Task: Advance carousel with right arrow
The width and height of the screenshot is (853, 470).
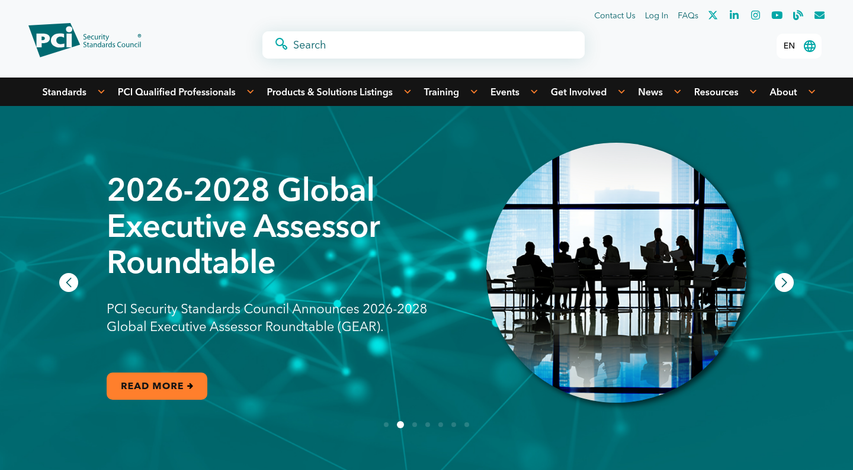Action: pyautogui.click(x=784, y=282)
